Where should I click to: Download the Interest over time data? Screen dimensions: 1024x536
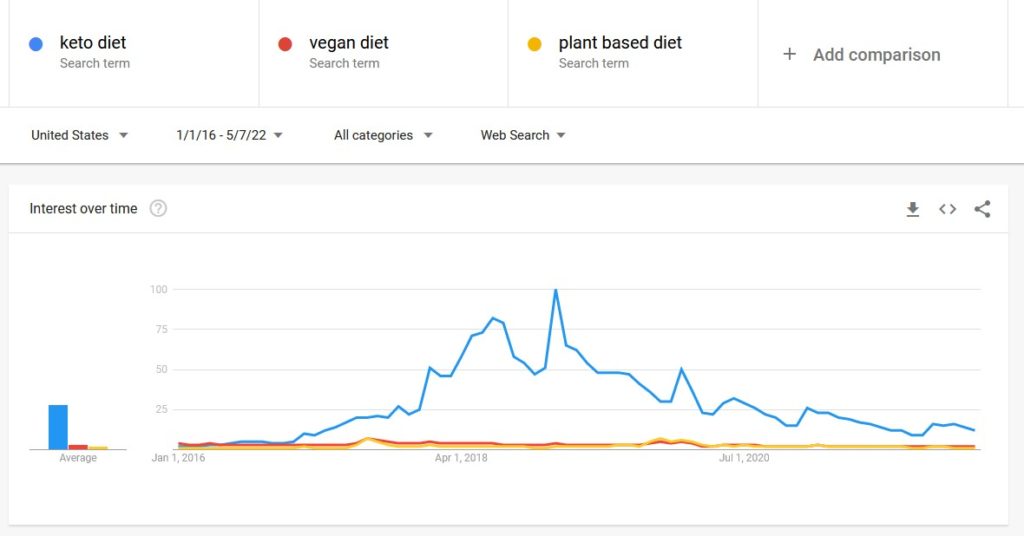coord(912,209)
